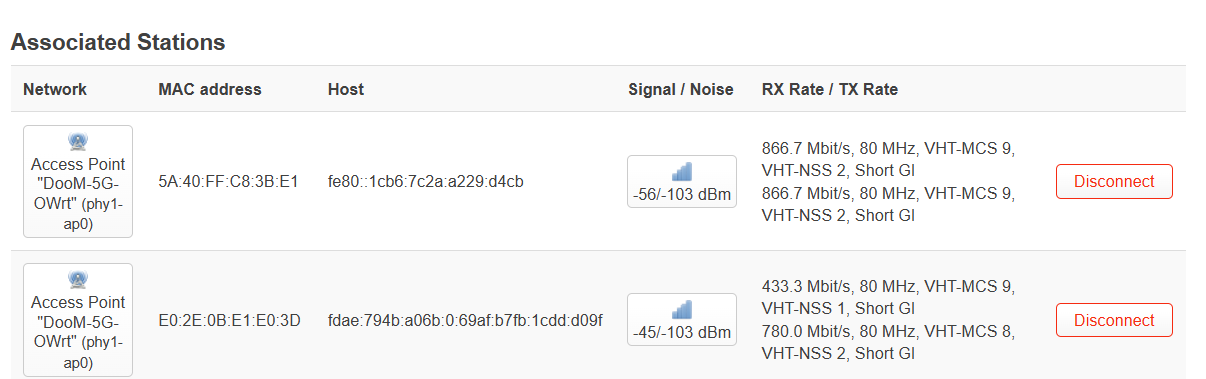This screenshot has width=1206, height=379.
Task: Click the Signal / Noise column header
Action: (x=681, y=89)
